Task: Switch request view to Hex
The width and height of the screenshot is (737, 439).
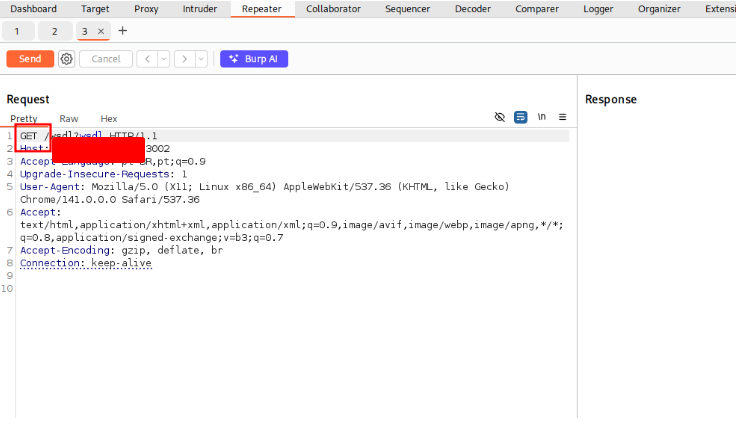Action: (109, 119)
